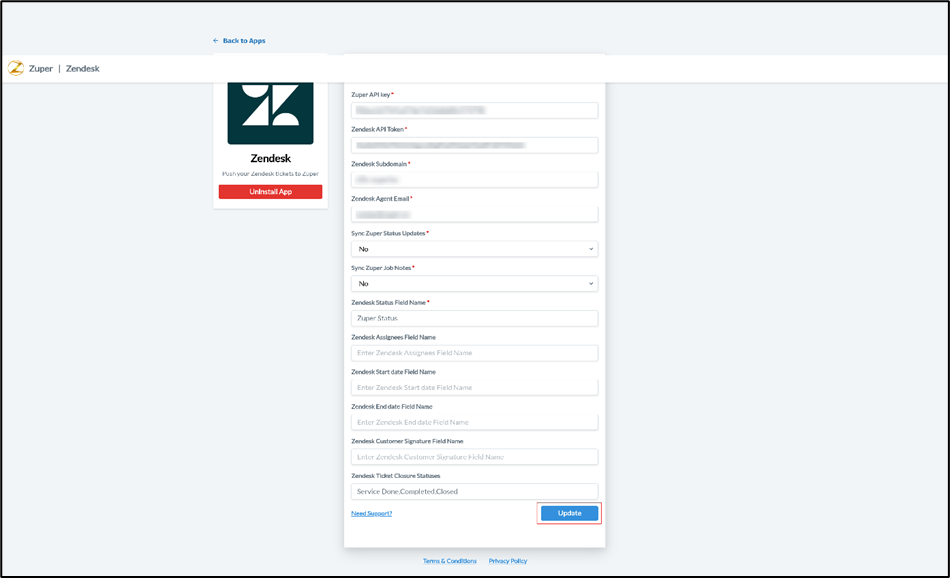Click the Zendesk app logo image
This screenshot has width=950, height=578.
click(270, 113)
